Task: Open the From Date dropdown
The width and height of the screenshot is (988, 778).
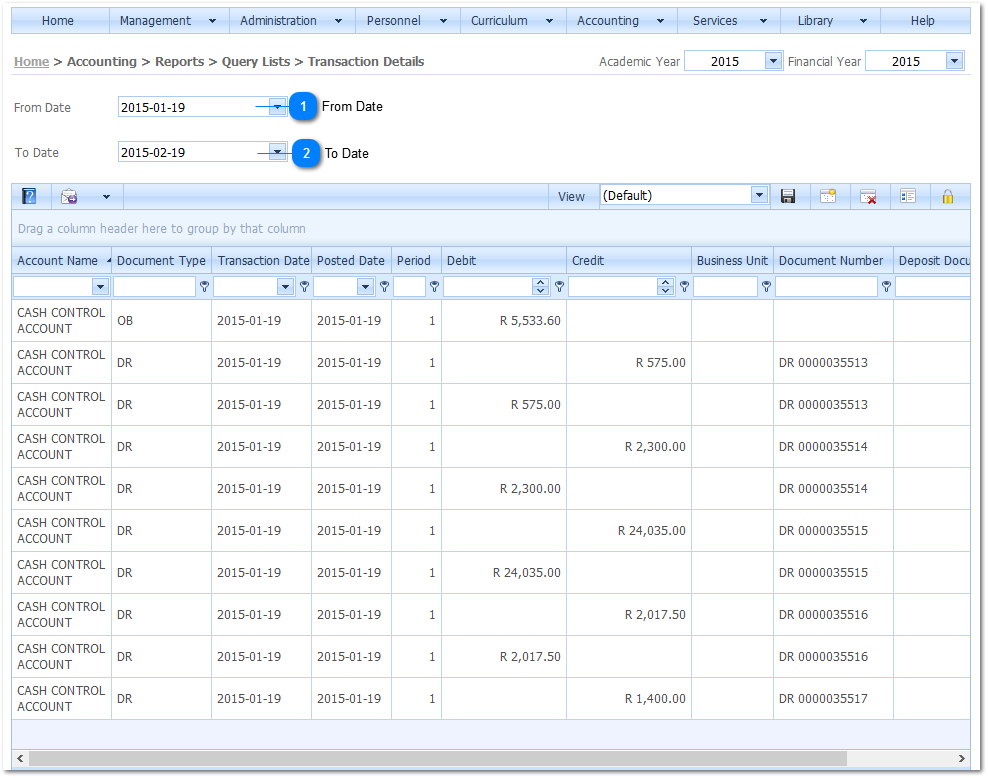Action: click(x=277, y=107)
